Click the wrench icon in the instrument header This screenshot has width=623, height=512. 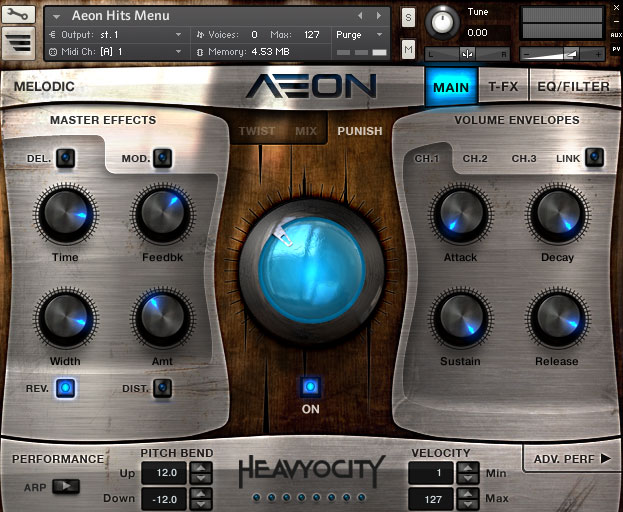pyautogui.click(x=19, y=15)
